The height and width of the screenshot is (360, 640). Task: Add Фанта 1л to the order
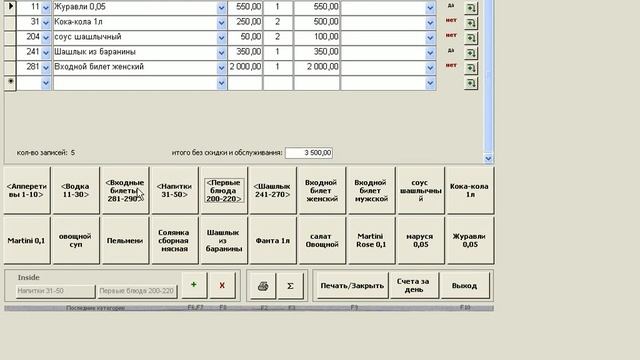(x=273, y=240)
